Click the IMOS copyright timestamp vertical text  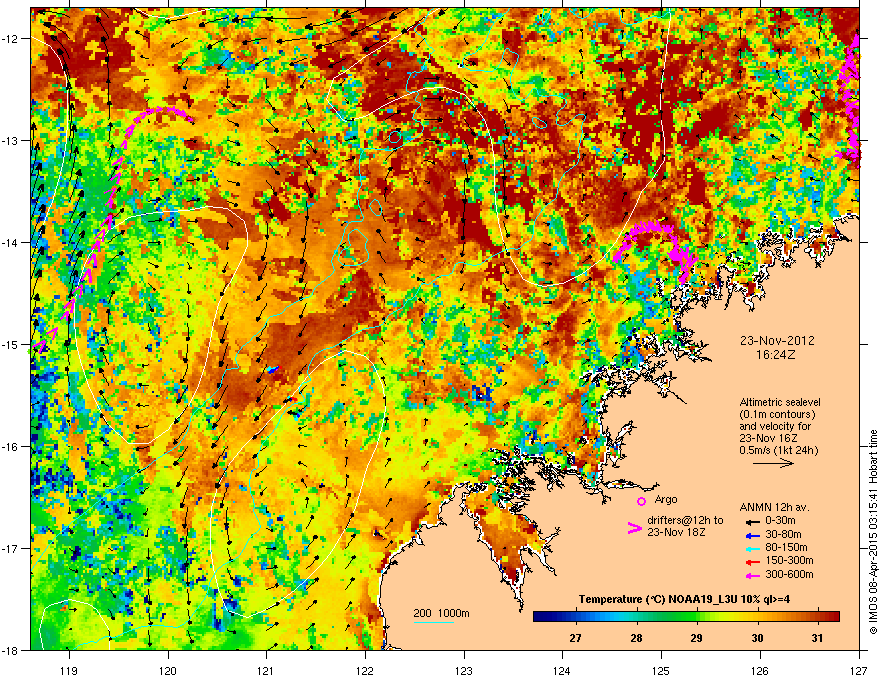[873, 531]
